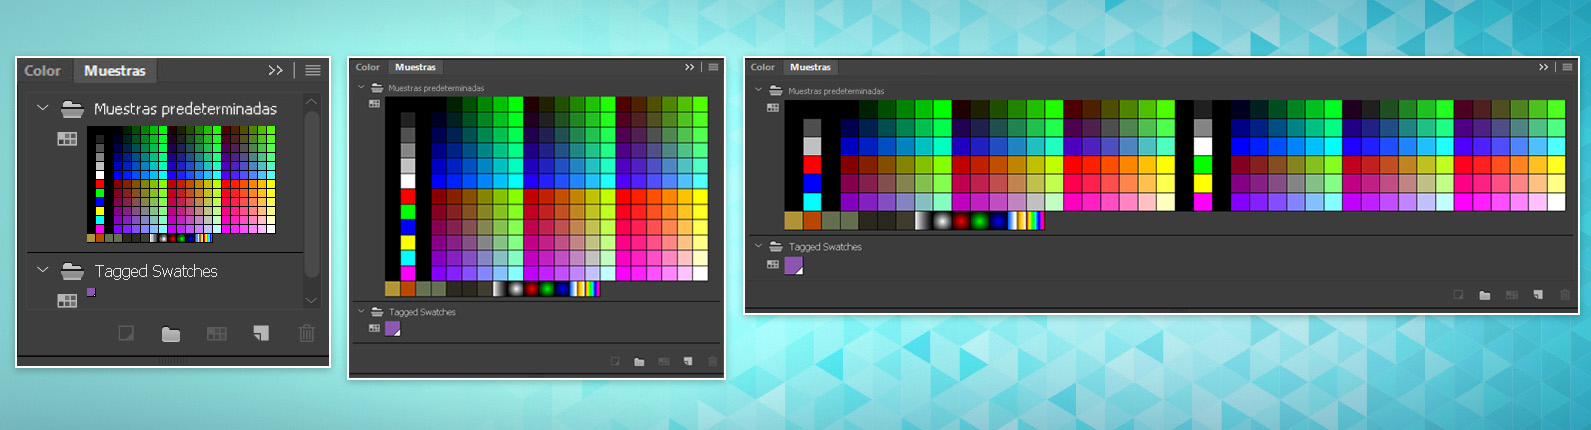Image resolution: width=1591 pixels, height=430 pixels.
Task: Select purple tagged swatch in middle panel
Action: pos(393,328)
